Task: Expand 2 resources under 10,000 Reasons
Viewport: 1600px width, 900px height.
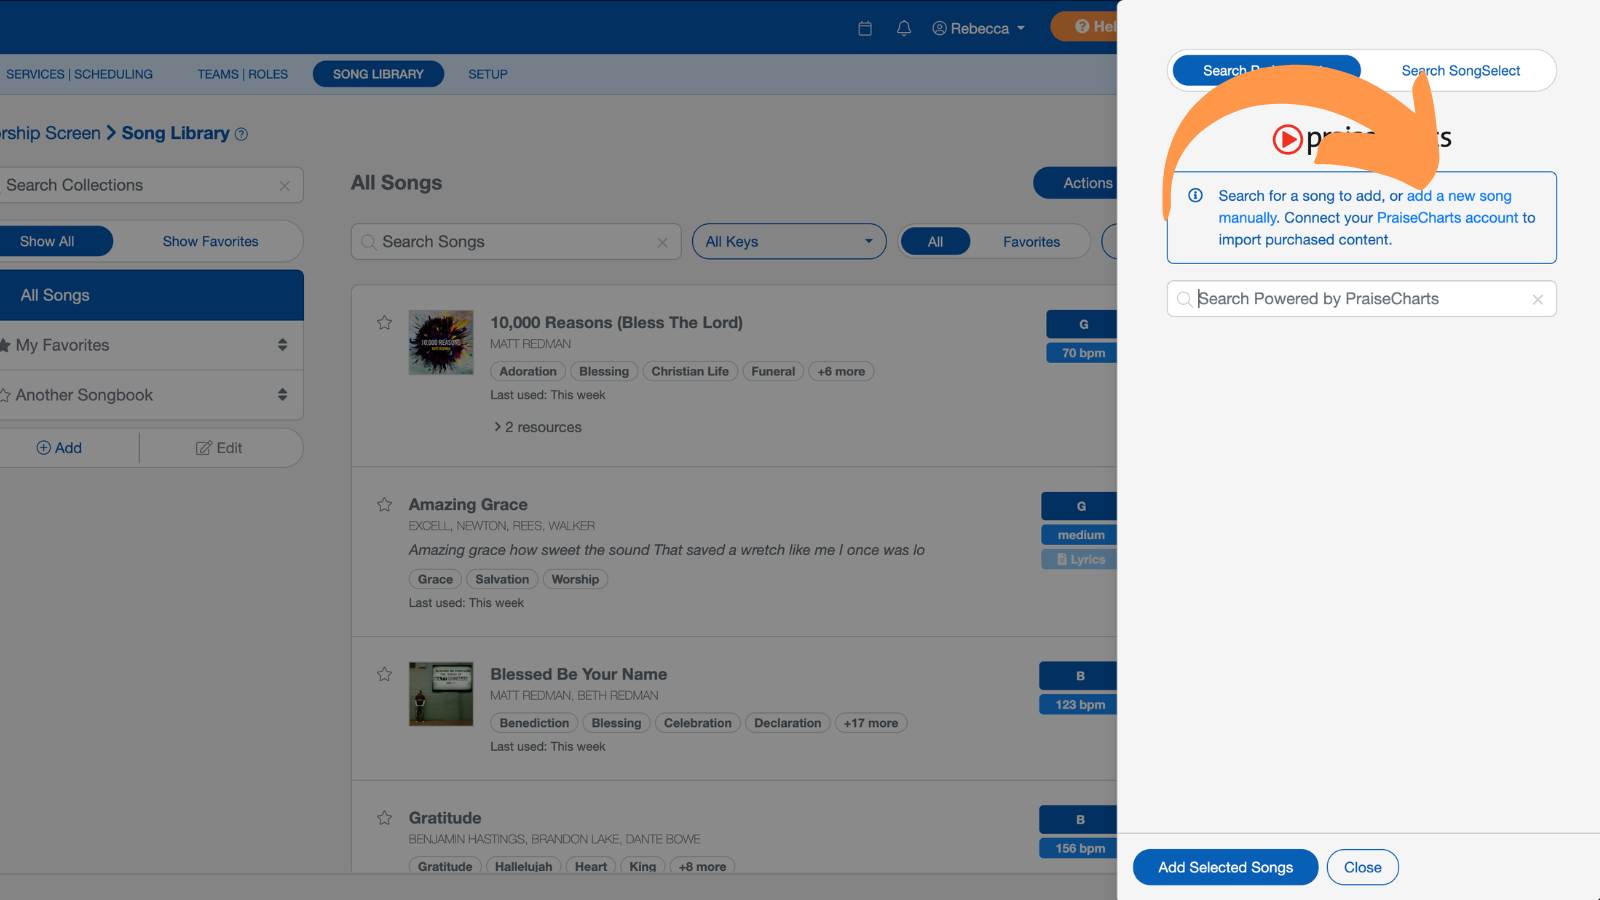Action: click(537, 427)
